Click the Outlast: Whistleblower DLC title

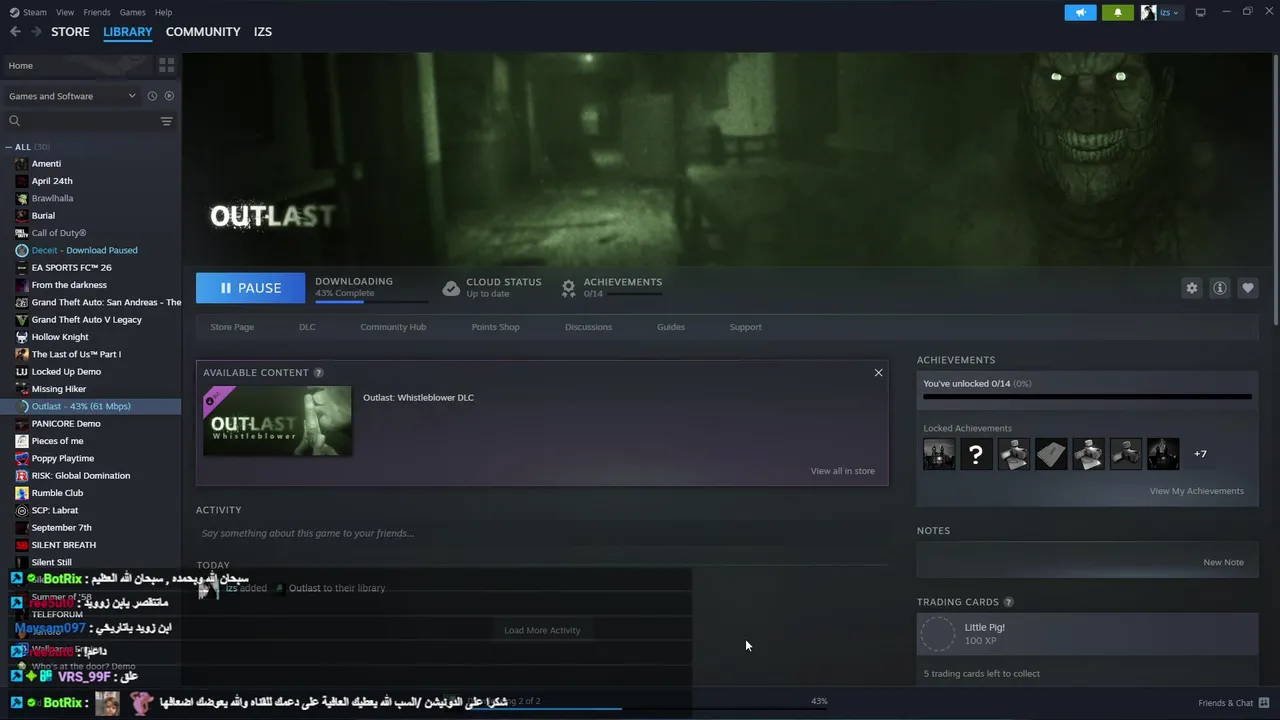tap(418, 398)
